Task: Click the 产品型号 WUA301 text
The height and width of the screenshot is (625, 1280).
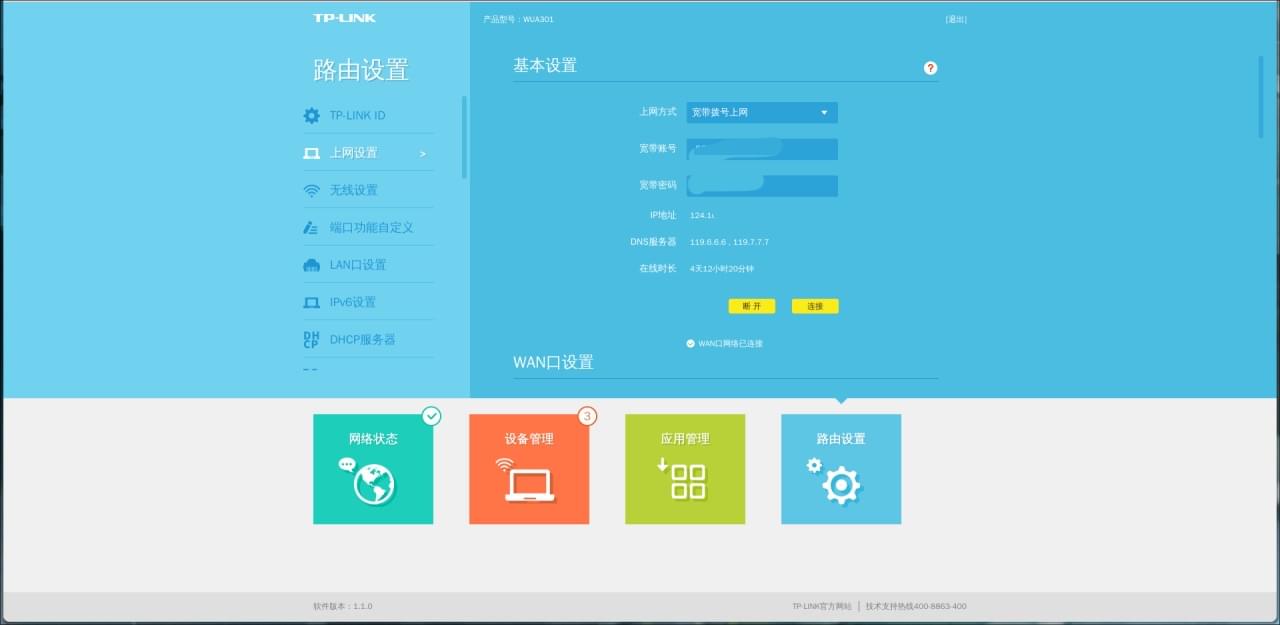Action: [x=518, y=19]
